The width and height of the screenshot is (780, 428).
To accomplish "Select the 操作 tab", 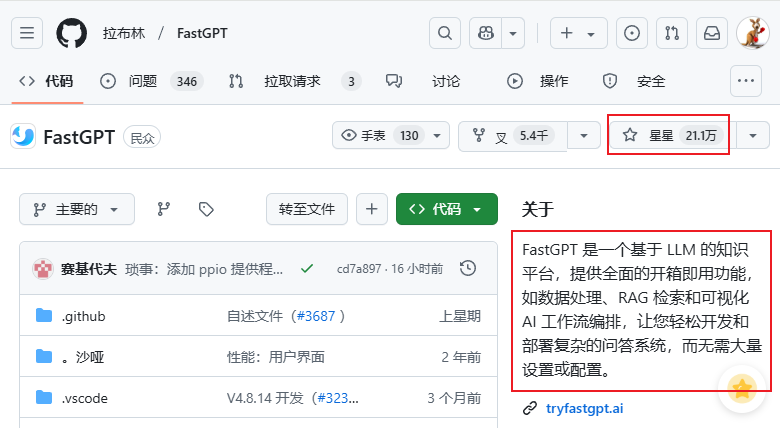I will [x=538, y=81].
